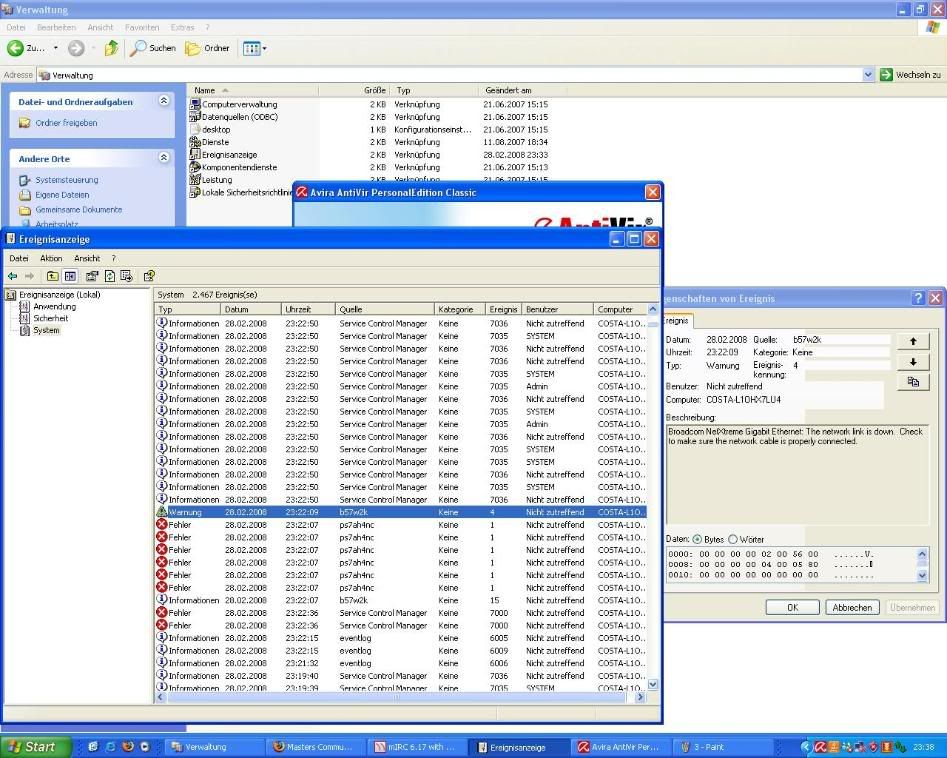Collapse the Datei- und Ordneraufgaben panel
The height and width of the screenshot is (758, 947).
[164, 101]
